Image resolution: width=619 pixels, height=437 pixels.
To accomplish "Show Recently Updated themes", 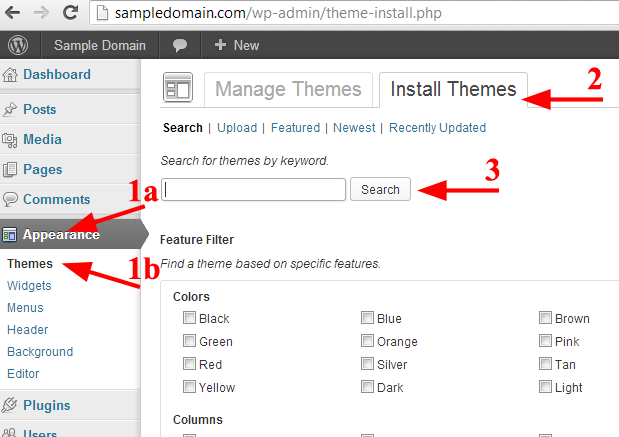I will pos(437,128).
